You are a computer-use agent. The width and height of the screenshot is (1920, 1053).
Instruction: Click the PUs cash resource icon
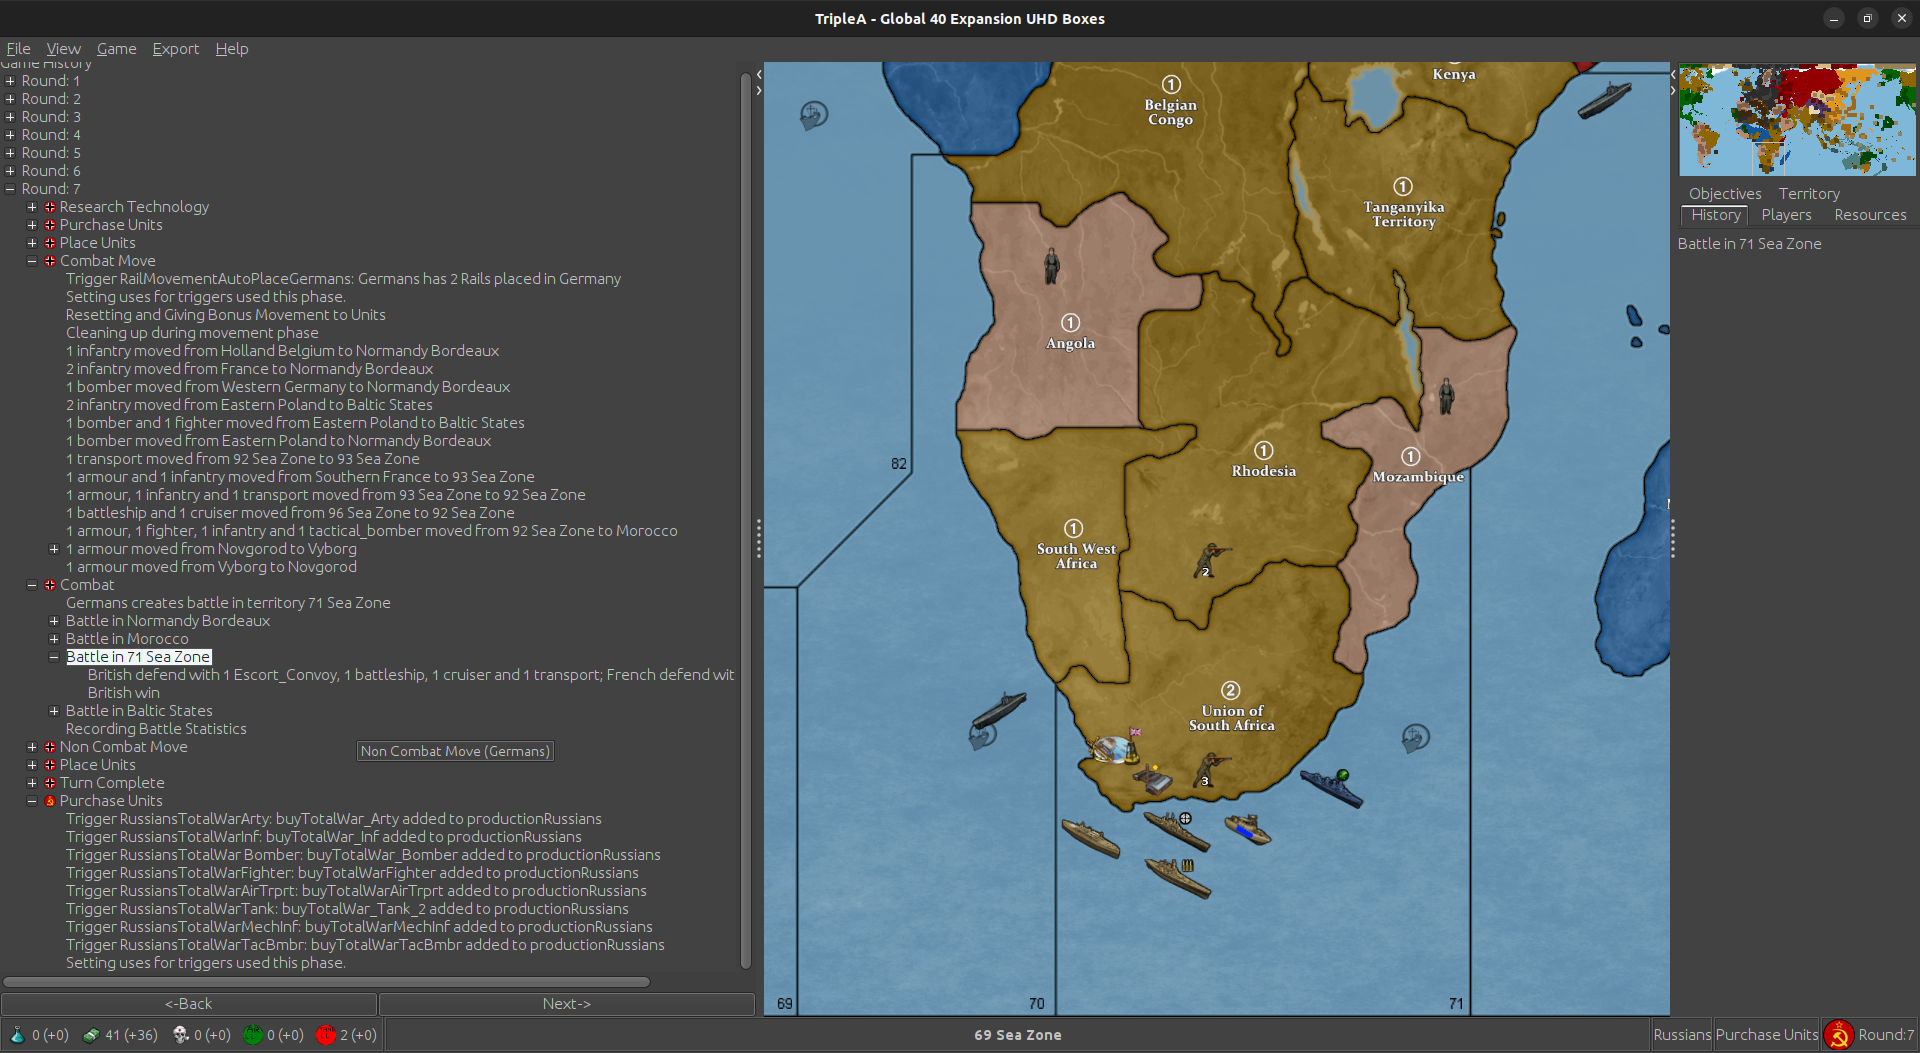(91, 1035)
